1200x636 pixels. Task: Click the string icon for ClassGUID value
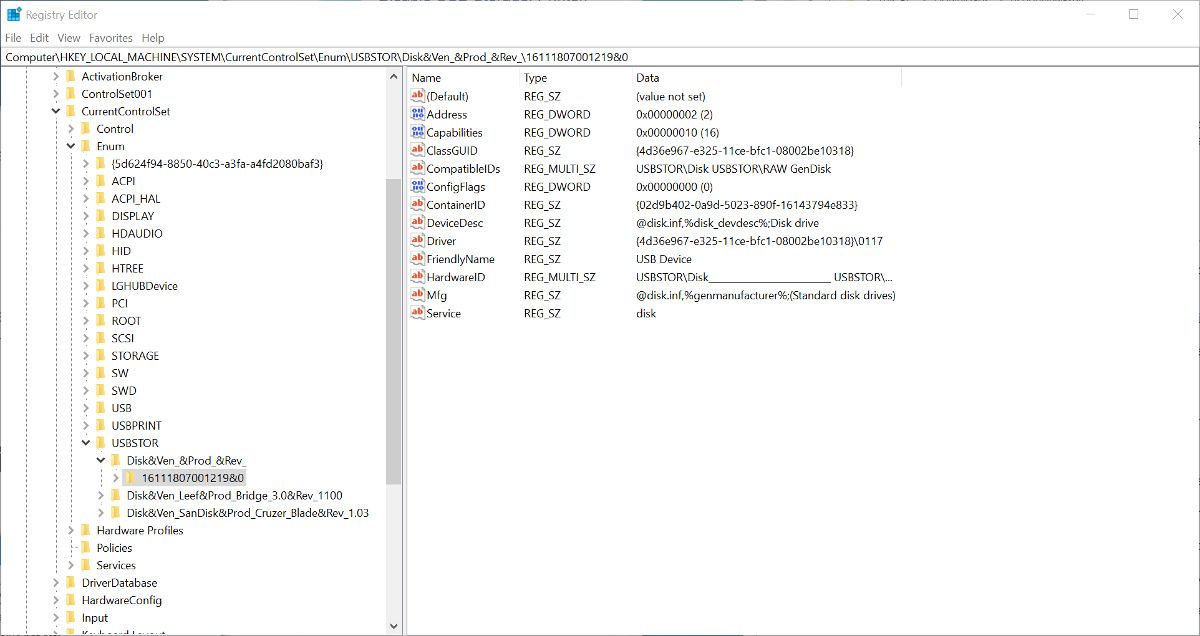coord(418,150)
